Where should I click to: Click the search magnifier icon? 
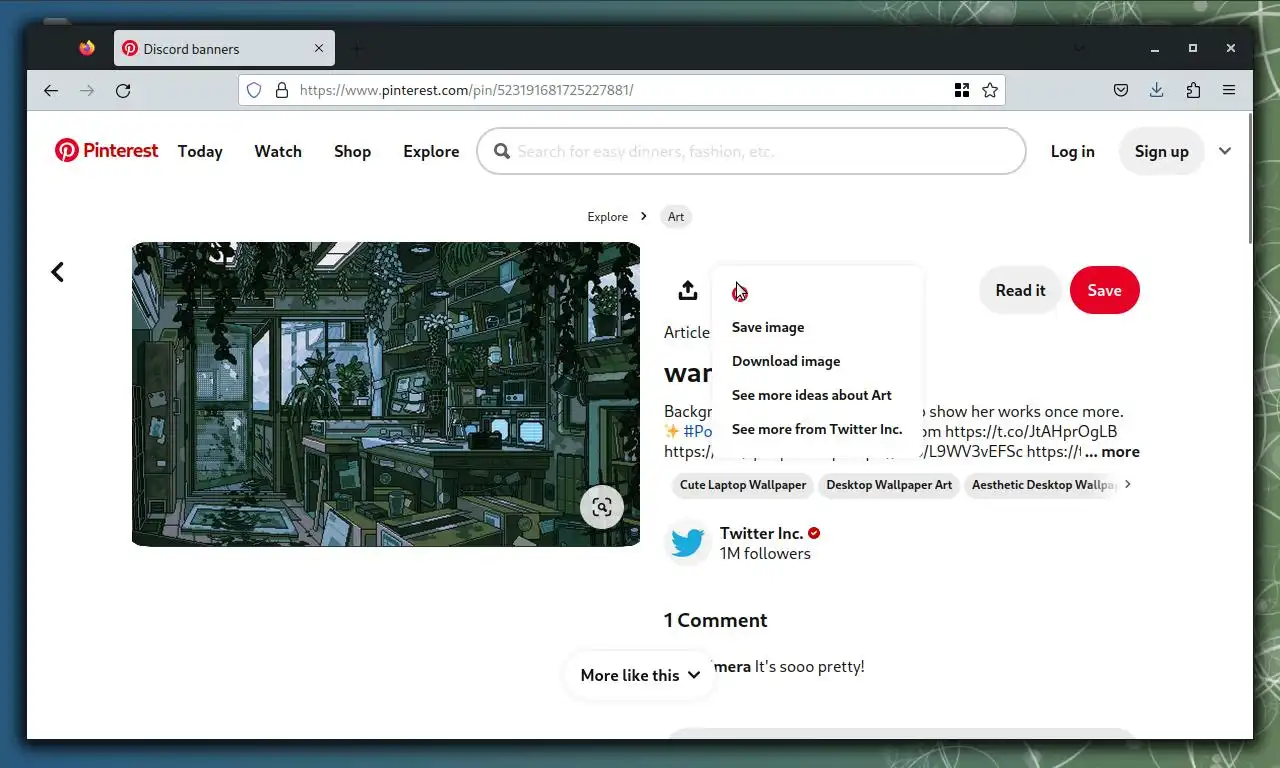point(501,151)
